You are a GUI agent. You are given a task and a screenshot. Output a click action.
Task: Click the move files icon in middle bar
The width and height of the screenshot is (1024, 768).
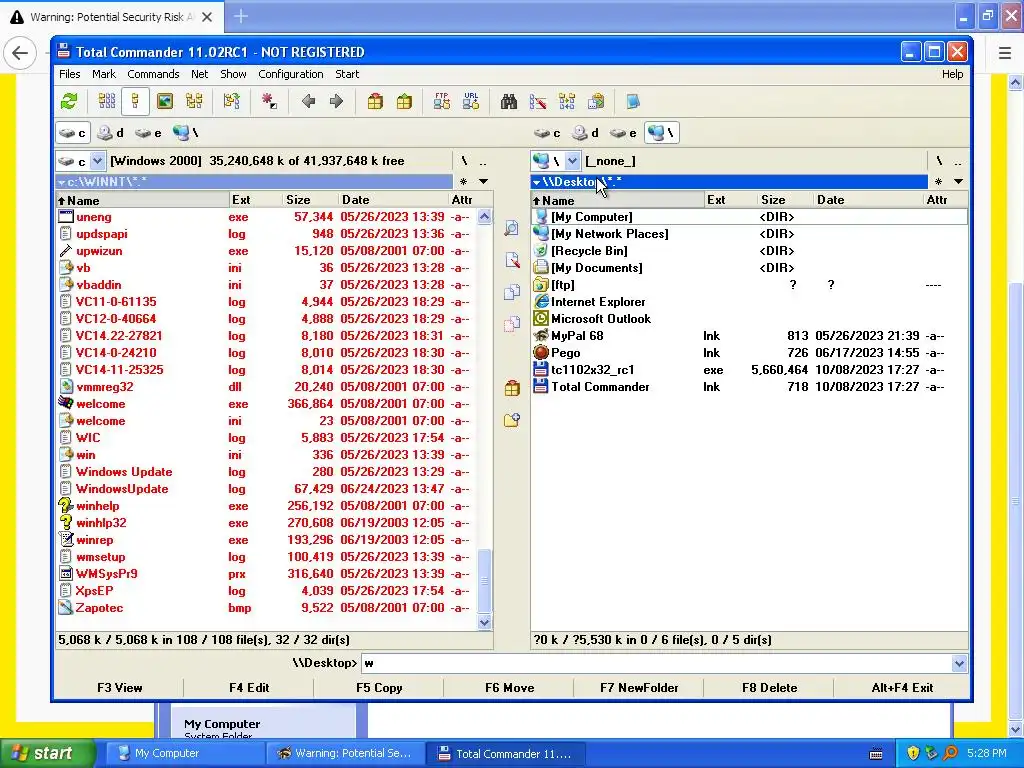[512, 324]
